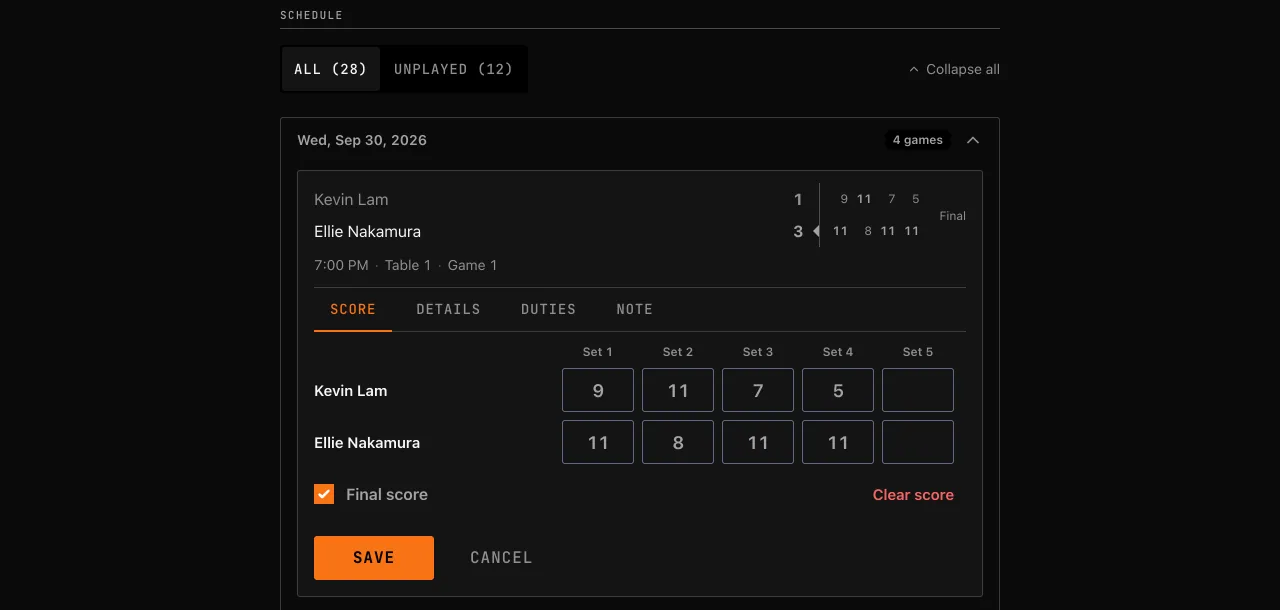Image resolution: width=1280 pixels, height=610 pixels.
Task: Click the Collapse all link
Action: coord(954,69)
